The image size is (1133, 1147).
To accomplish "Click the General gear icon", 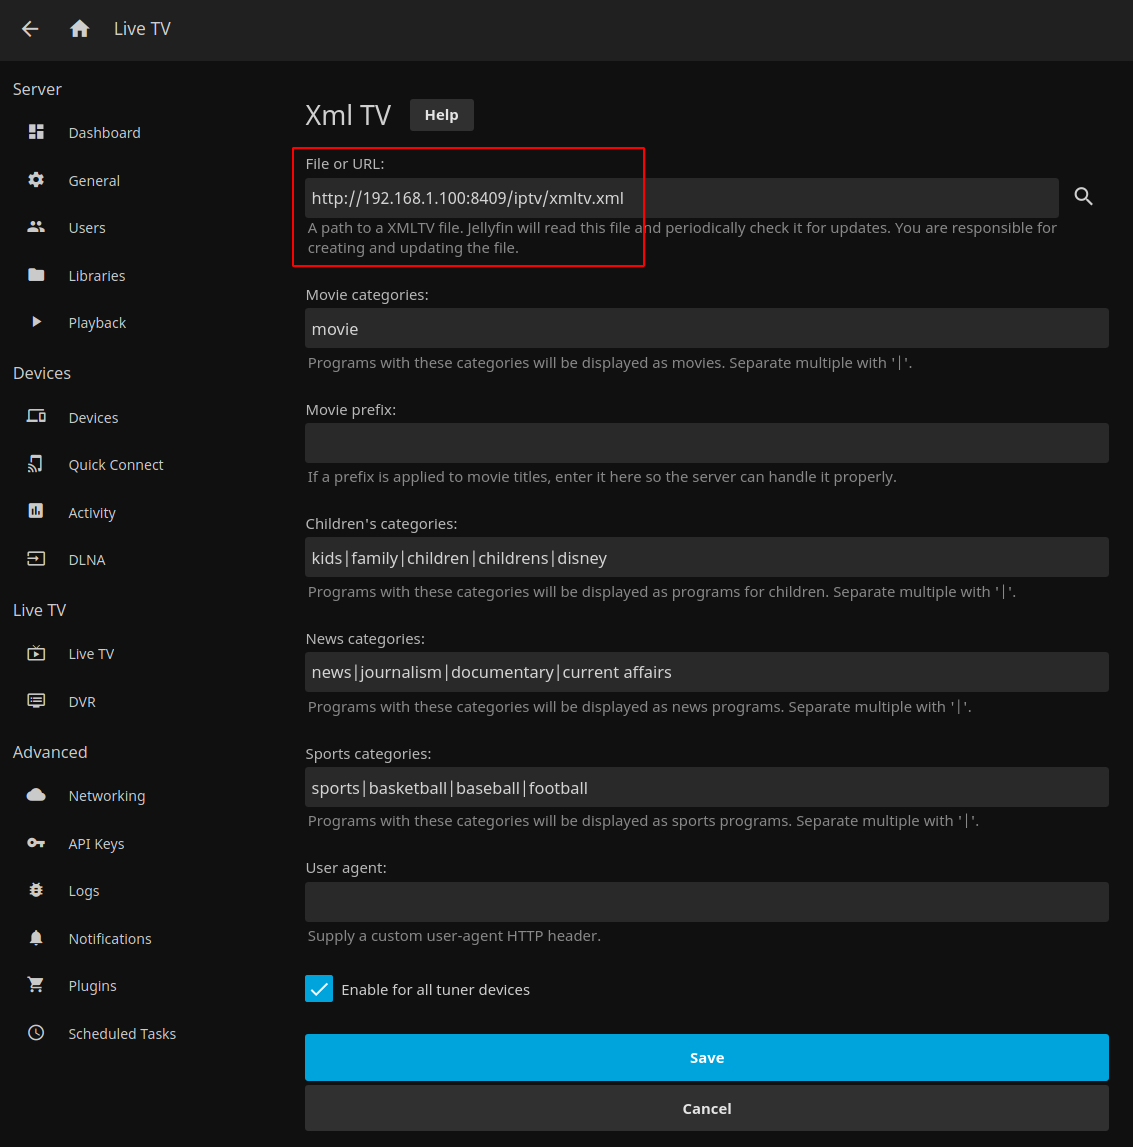I will (36, 180).
